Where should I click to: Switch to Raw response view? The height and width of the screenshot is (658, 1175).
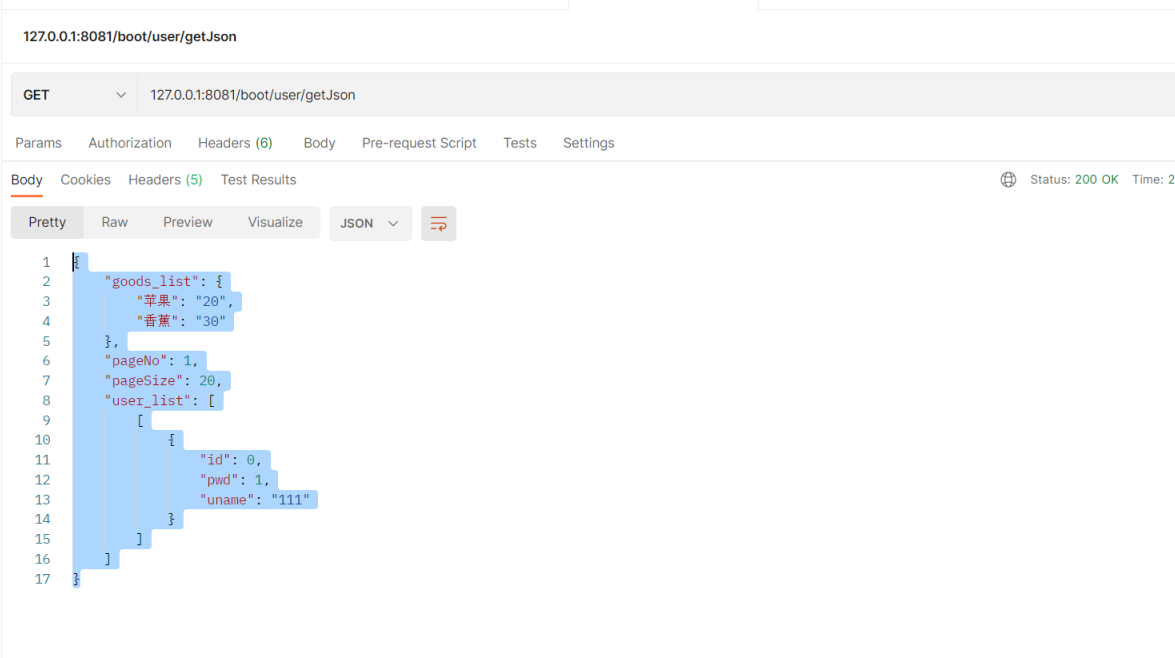[x=115, y=222]
